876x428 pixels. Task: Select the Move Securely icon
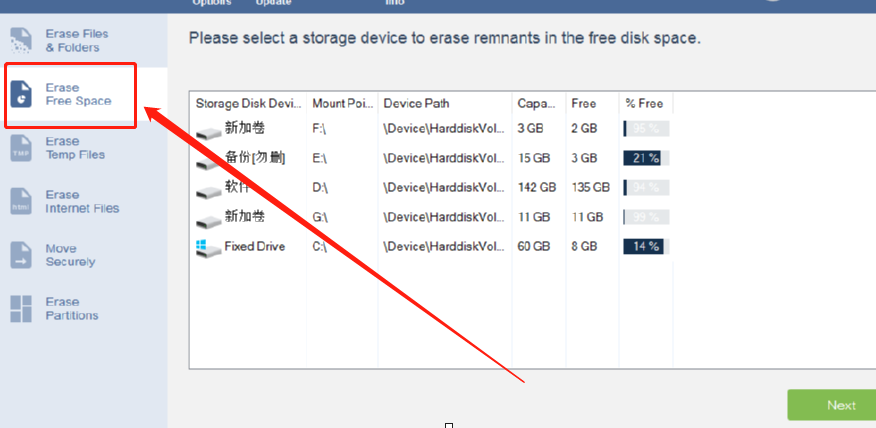click(21, 255)
